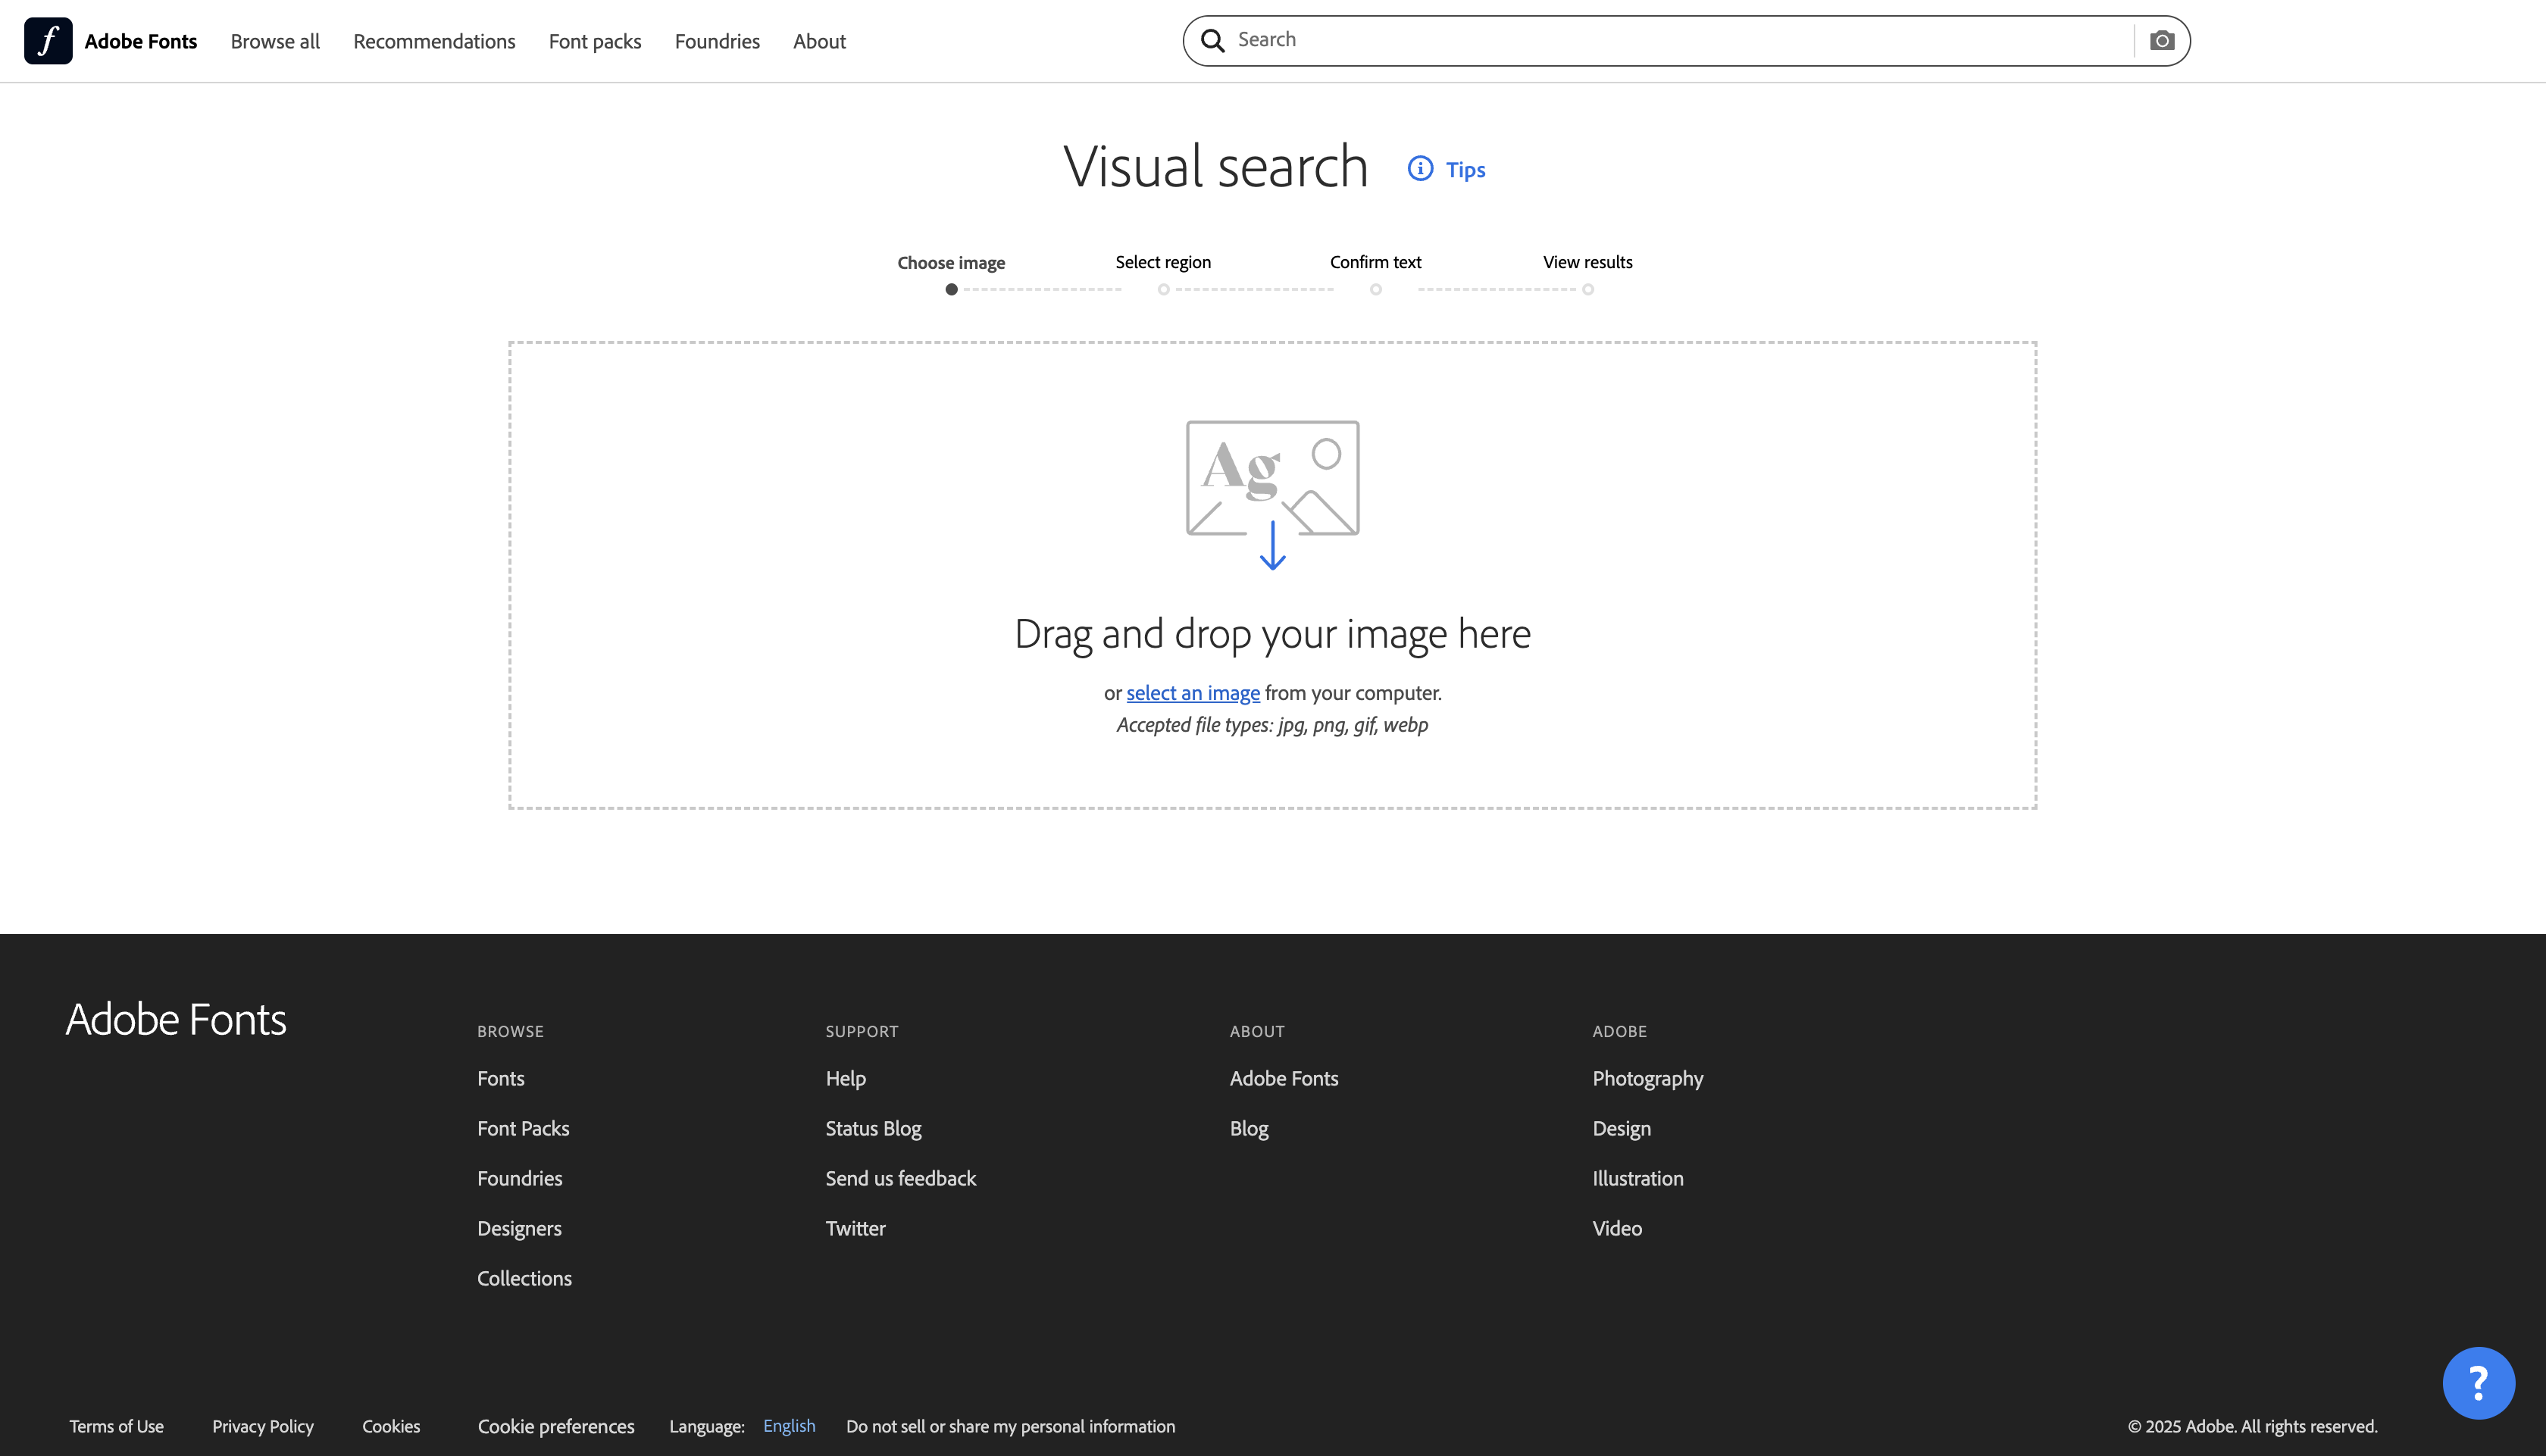Click the search magnifier icon
Screen dimensions: 2546x1456
coord(1212,39)
